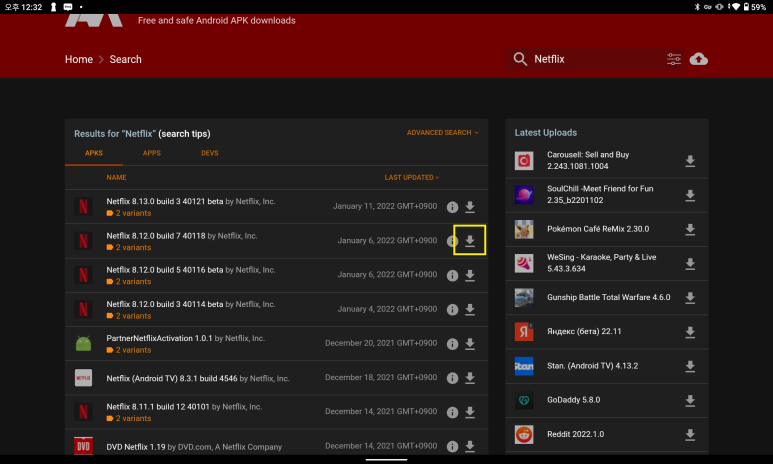Open the message notification in status bar
773x464 pixels.
pyautogui.click(x=68, y=7)
